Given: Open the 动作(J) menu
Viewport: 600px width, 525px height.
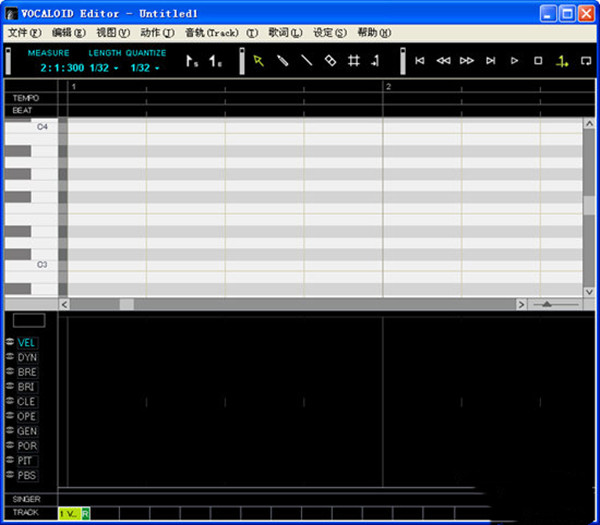Looking at the screenshot, I should (x=158, y=33).
